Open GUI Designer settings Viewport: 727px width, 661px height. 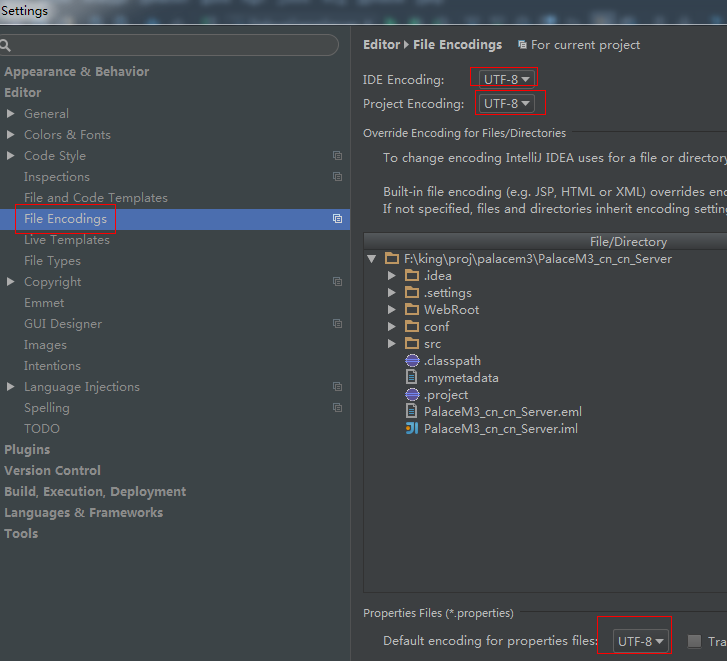coord(63,324)
